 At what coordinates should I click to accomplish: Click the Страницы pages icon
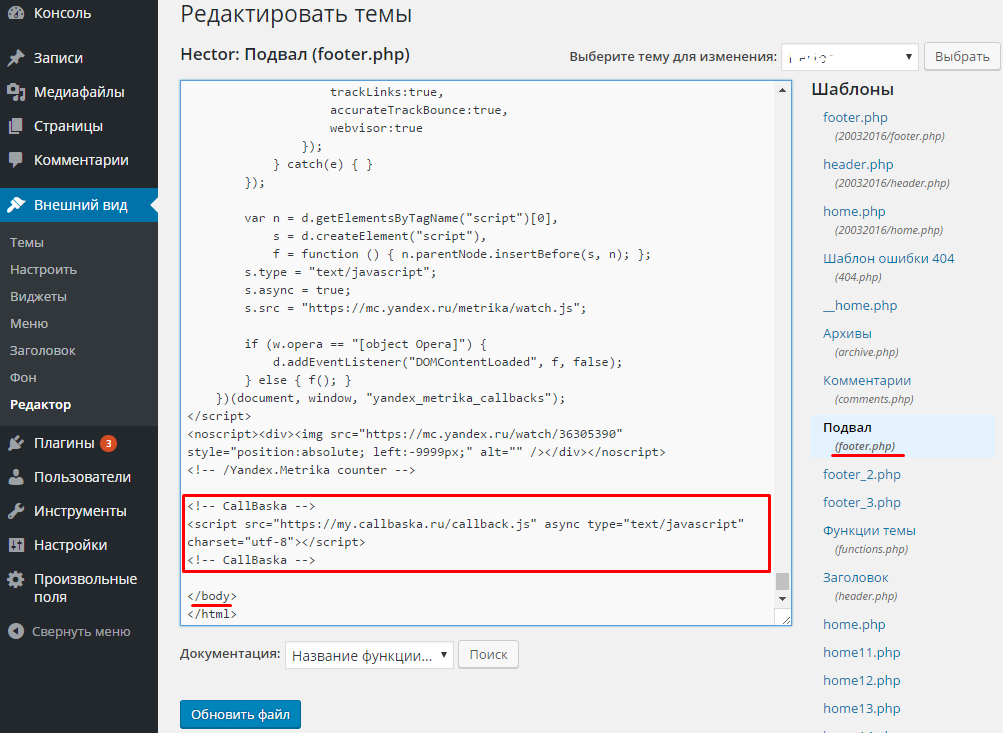tap(16, 126)
